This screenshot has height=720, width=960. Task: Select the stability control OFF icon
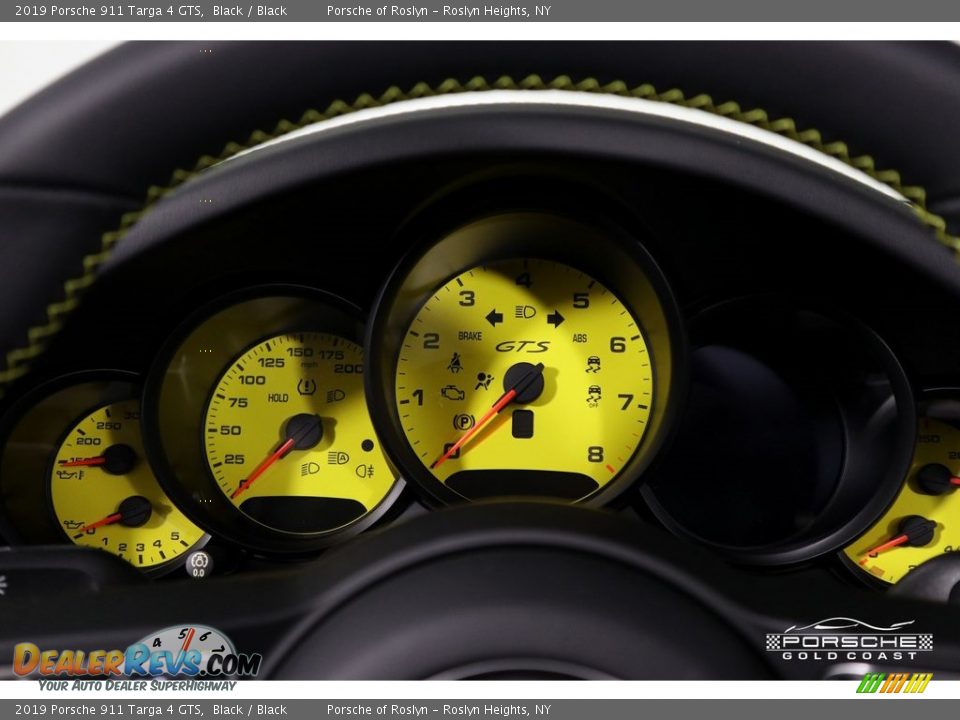(x=593, y=396)
